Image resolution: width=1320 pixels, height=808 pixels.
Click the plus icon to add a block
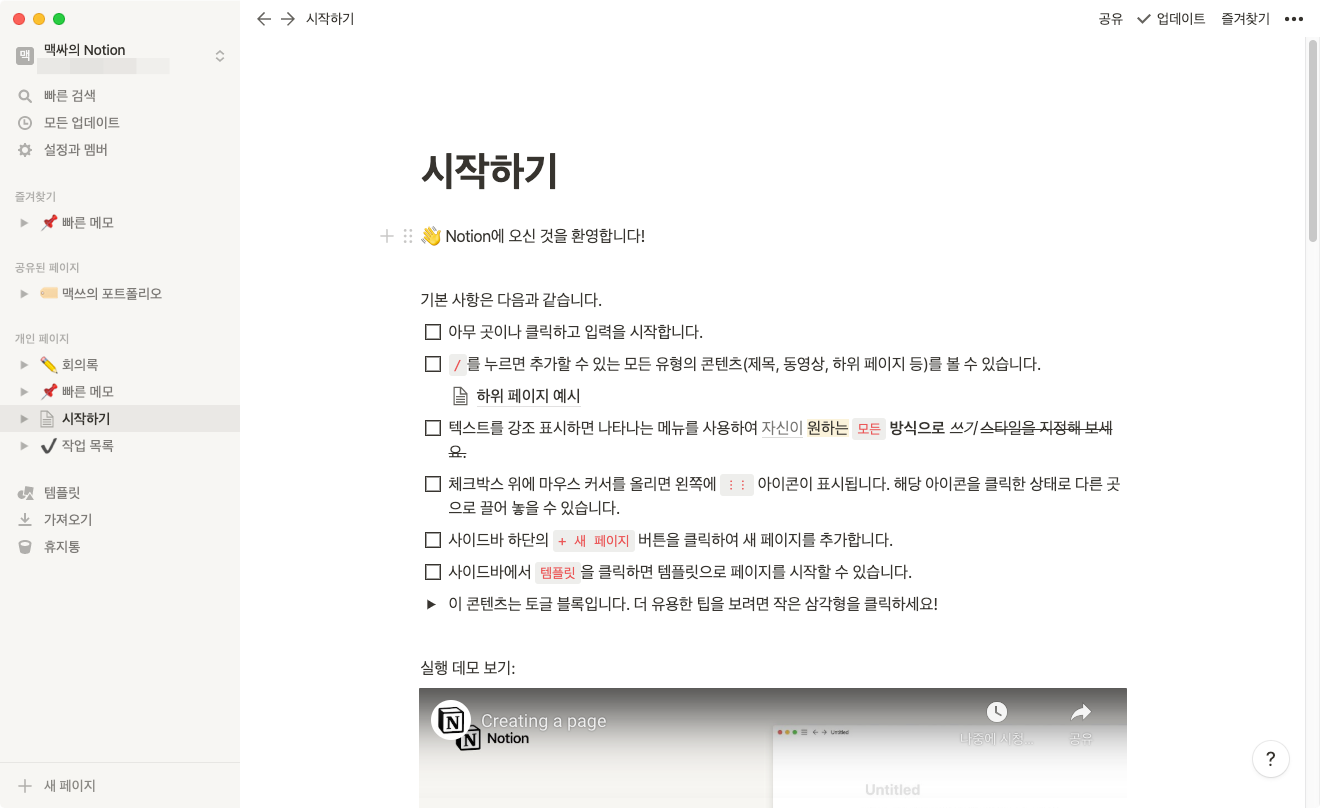387,236
